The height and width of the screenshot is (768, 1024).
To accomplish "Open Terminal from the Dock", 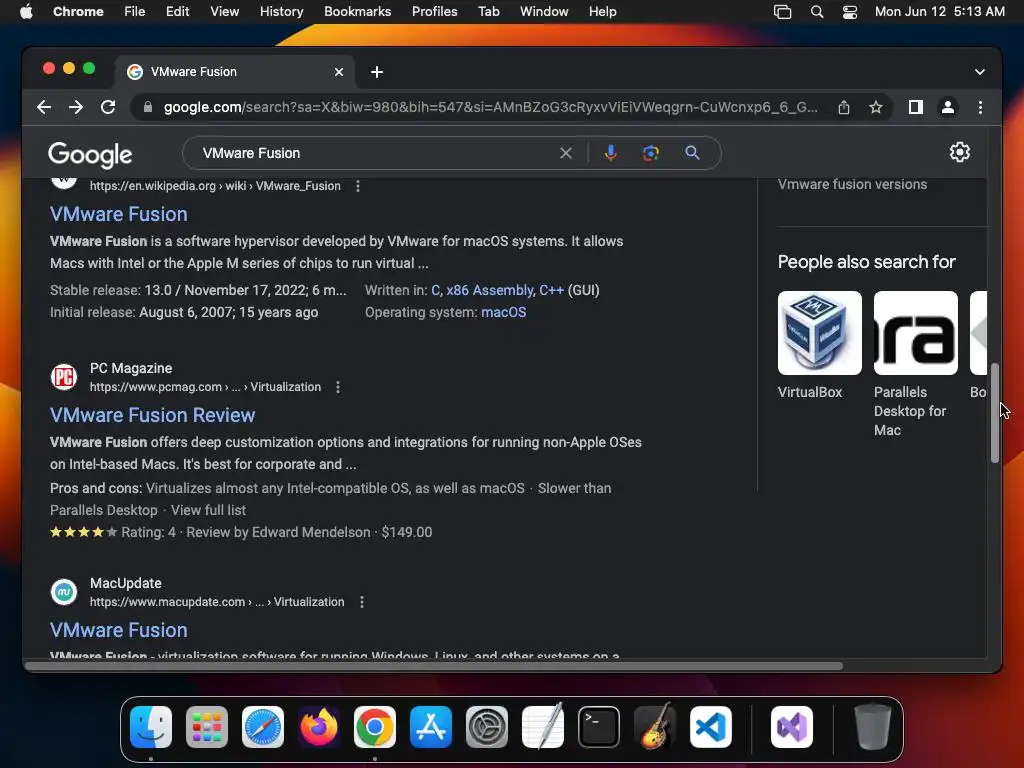I will pyautogui.click(x=599, y=727).
